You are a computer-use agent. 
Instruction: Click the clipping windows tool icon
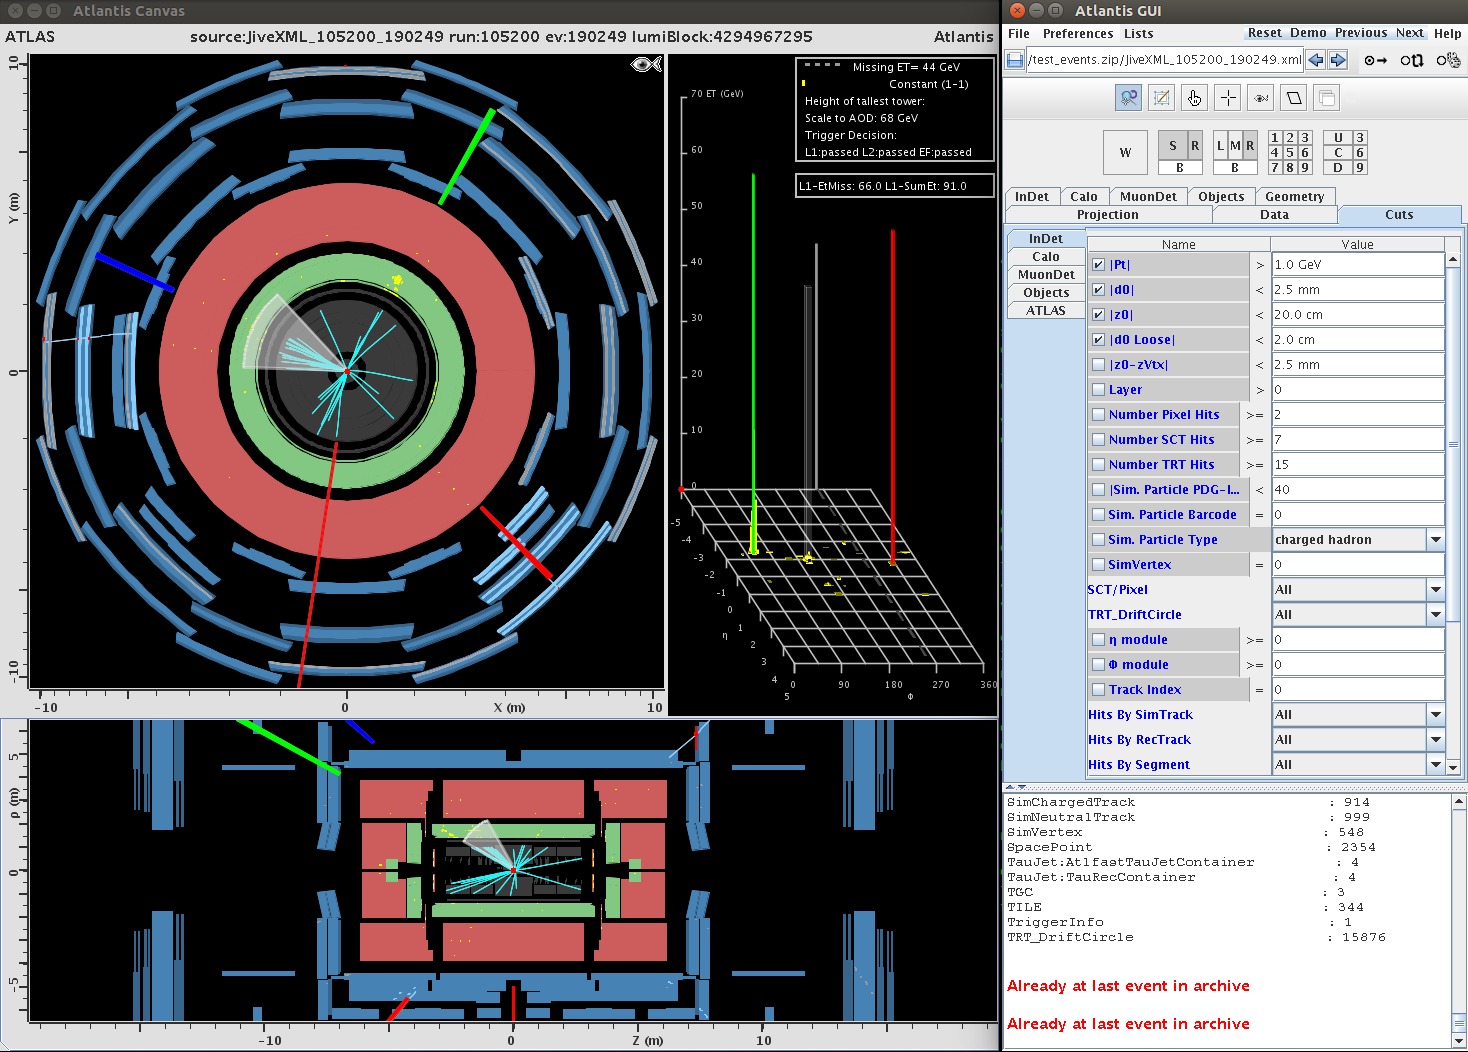[x=1327, y=98]
